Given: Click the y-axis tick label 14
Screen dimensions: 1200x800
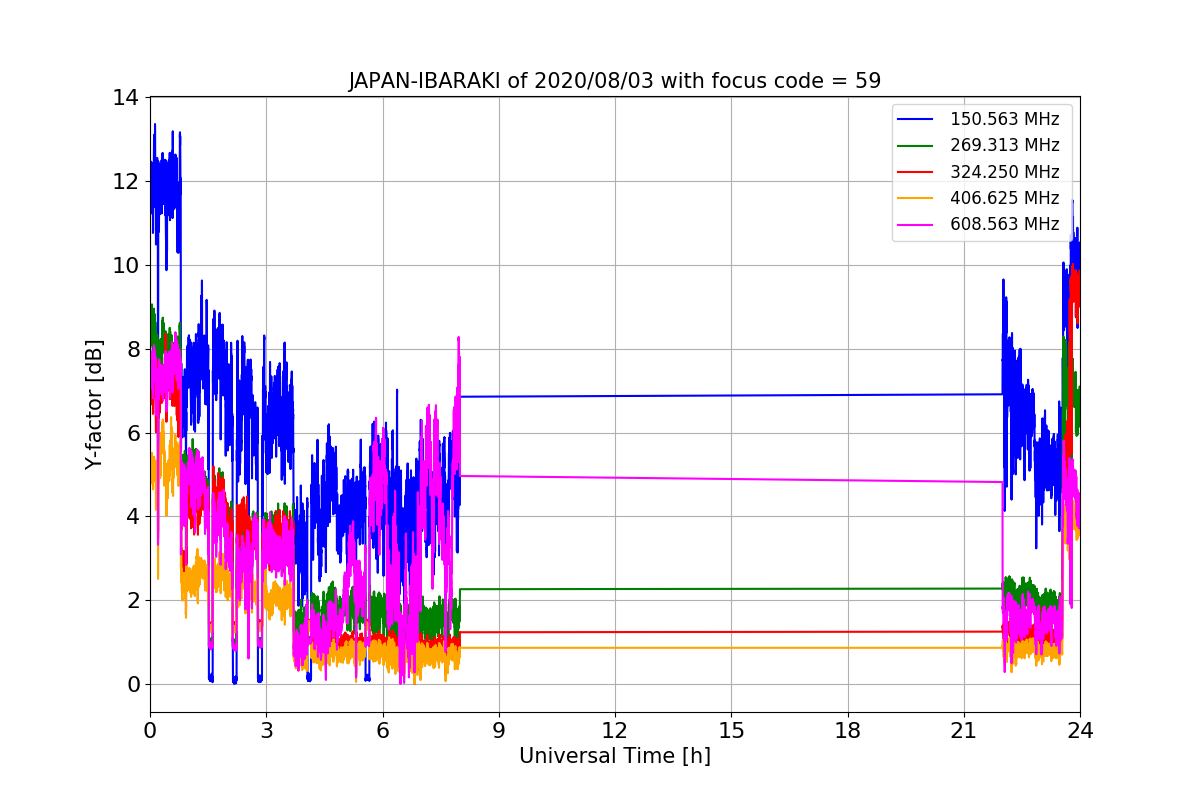Looking at the screenshot, I should [x=126, y=98].
